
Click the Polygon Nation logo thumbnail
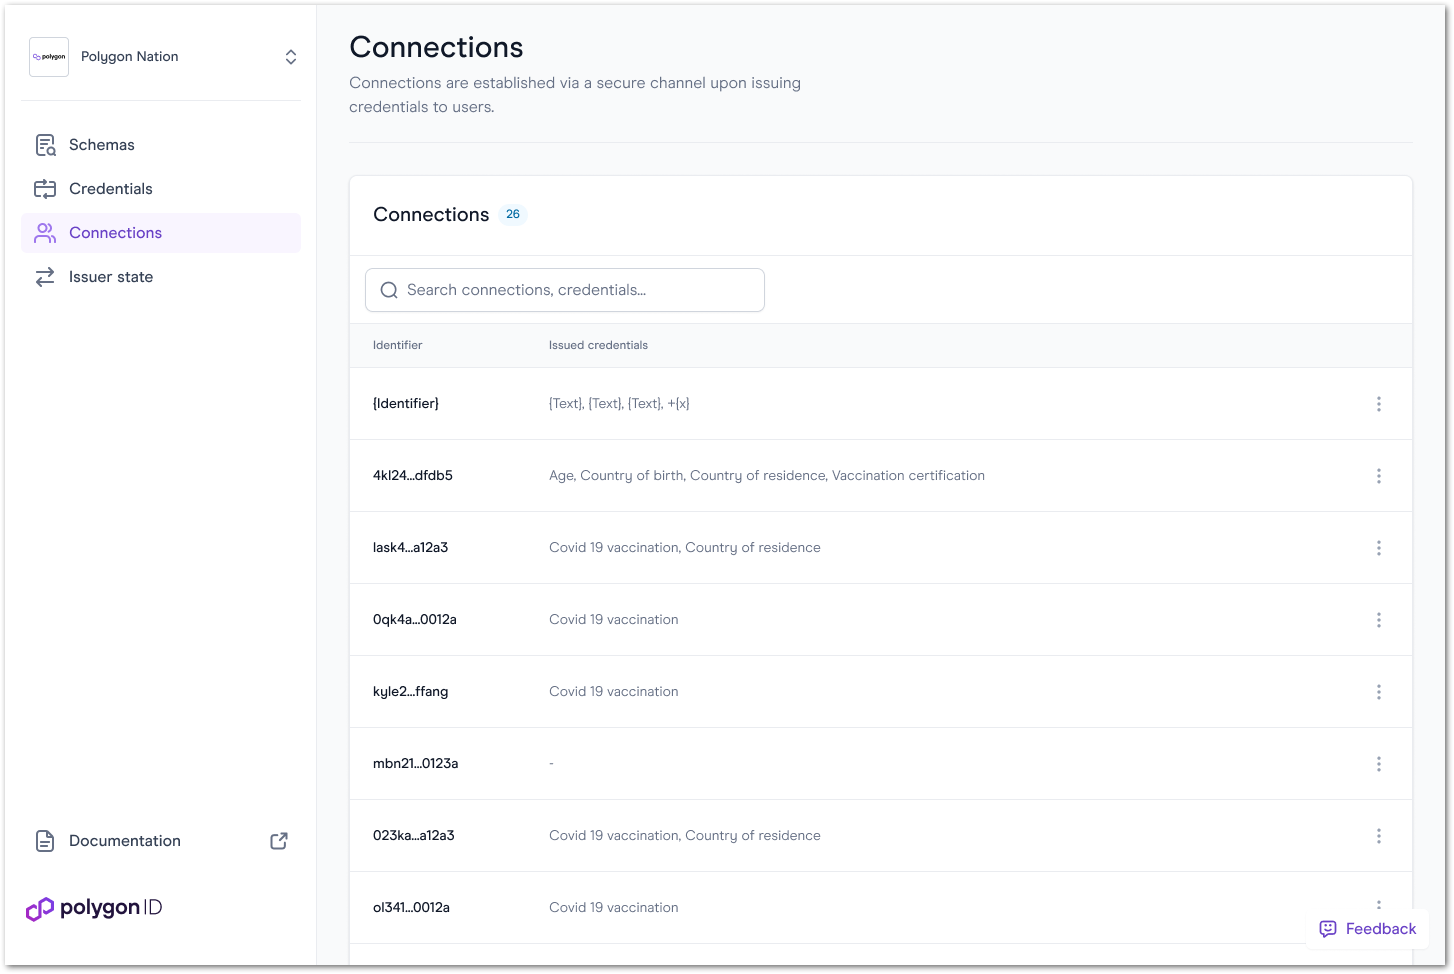tap(49, 57)
